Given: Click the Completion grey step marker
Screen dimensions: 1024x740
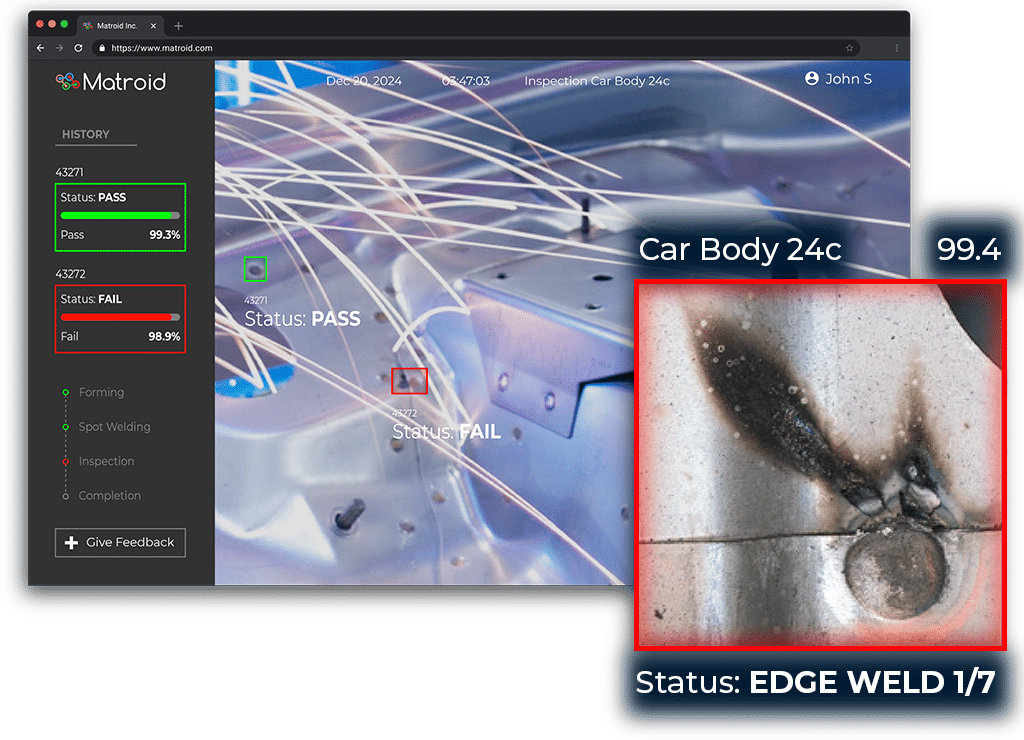Looking at the screenshot, I should (x=65, y=496).
